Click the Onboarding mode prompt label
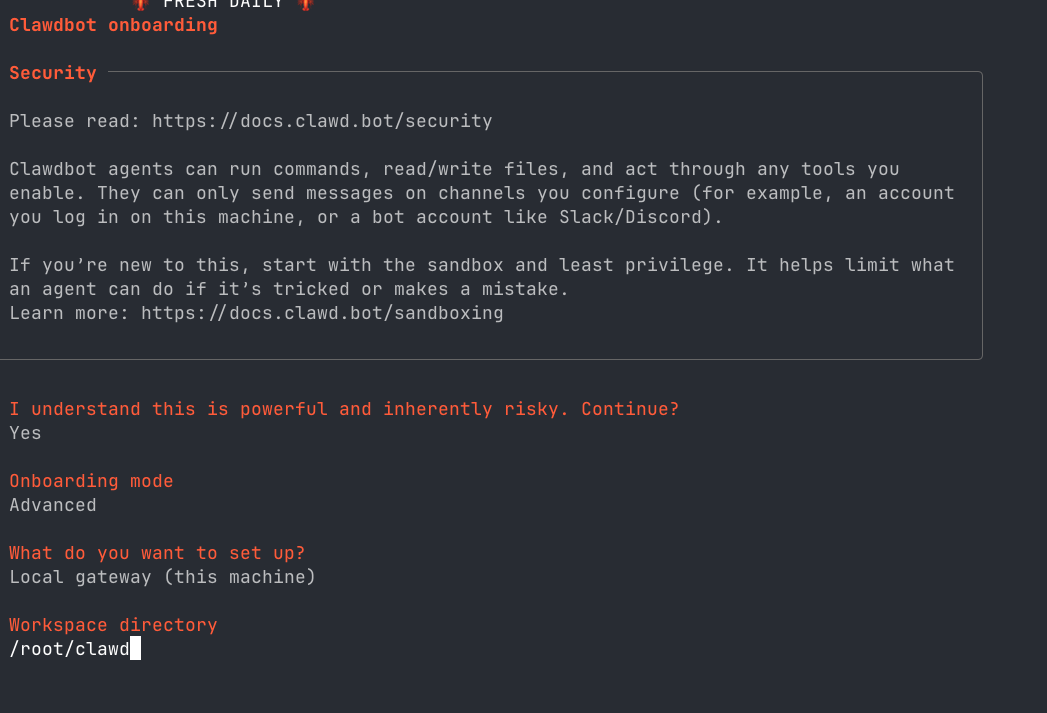This screenshot has height=713, width=1047. pyautogui.click(x=90, y=480)
